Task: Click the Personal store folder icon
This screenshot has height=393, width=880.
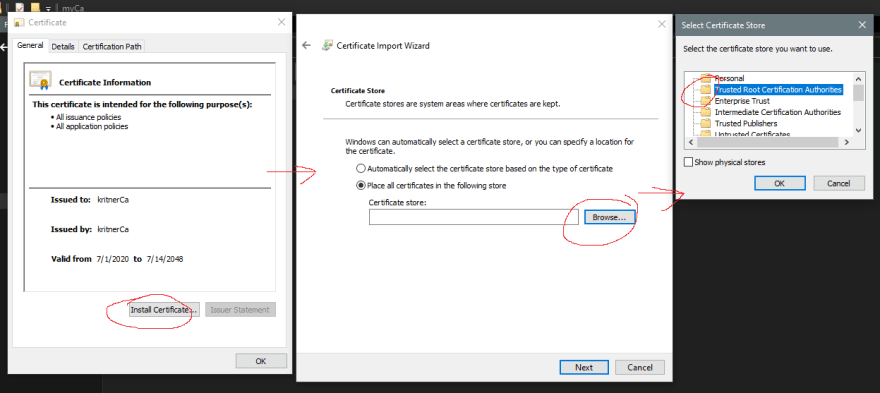Action: [705, 78]
